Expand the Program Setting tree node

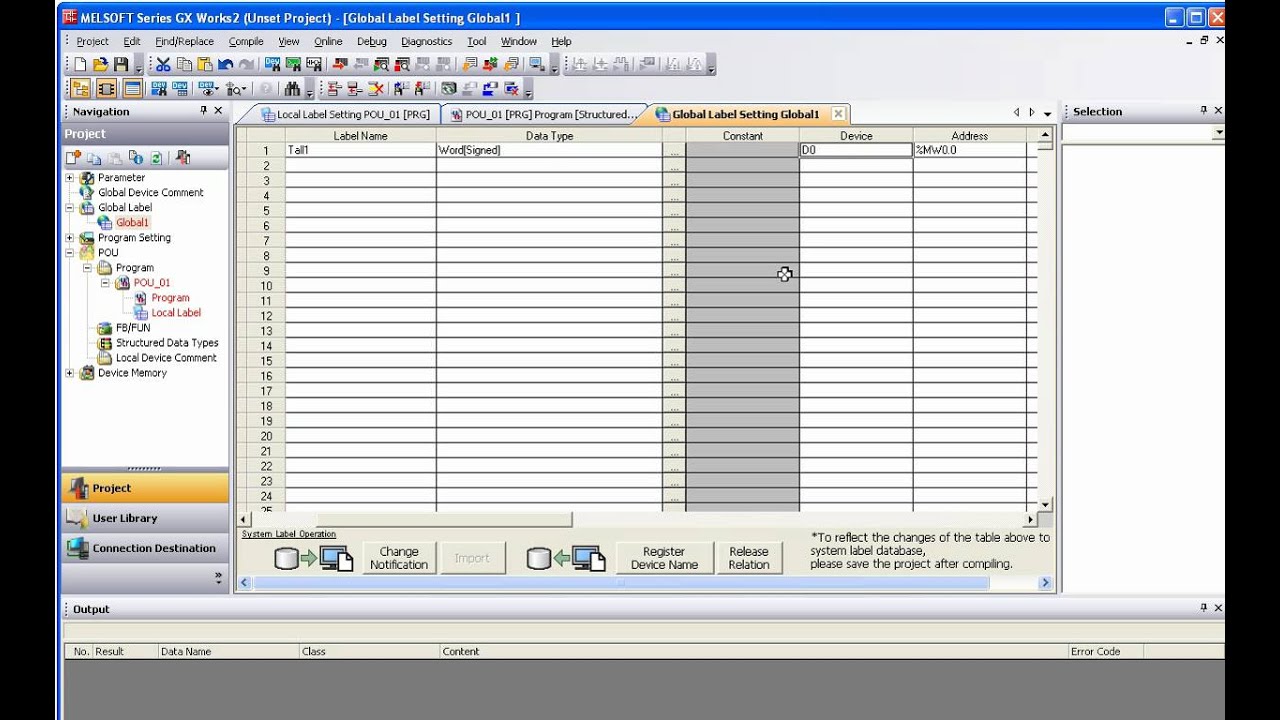click(70, 238)
